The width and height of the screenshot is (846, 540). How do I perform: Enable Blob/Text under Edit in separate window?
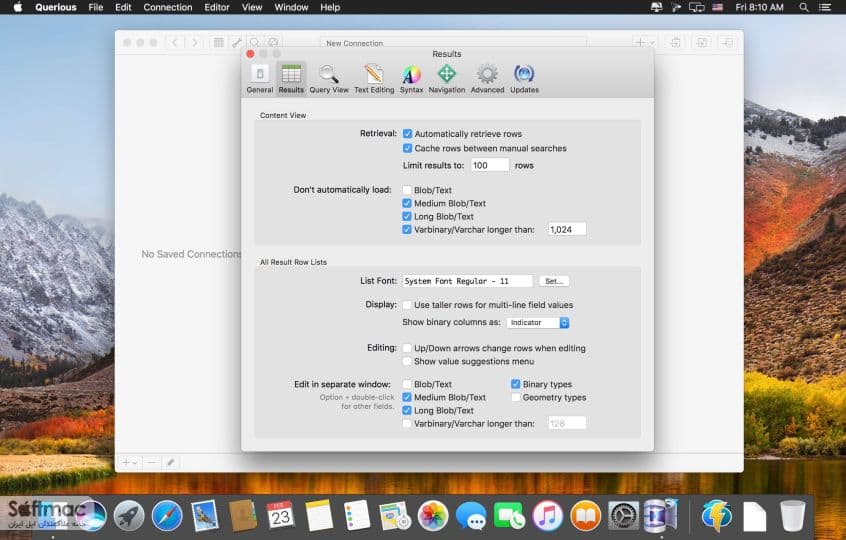(407, 384)
